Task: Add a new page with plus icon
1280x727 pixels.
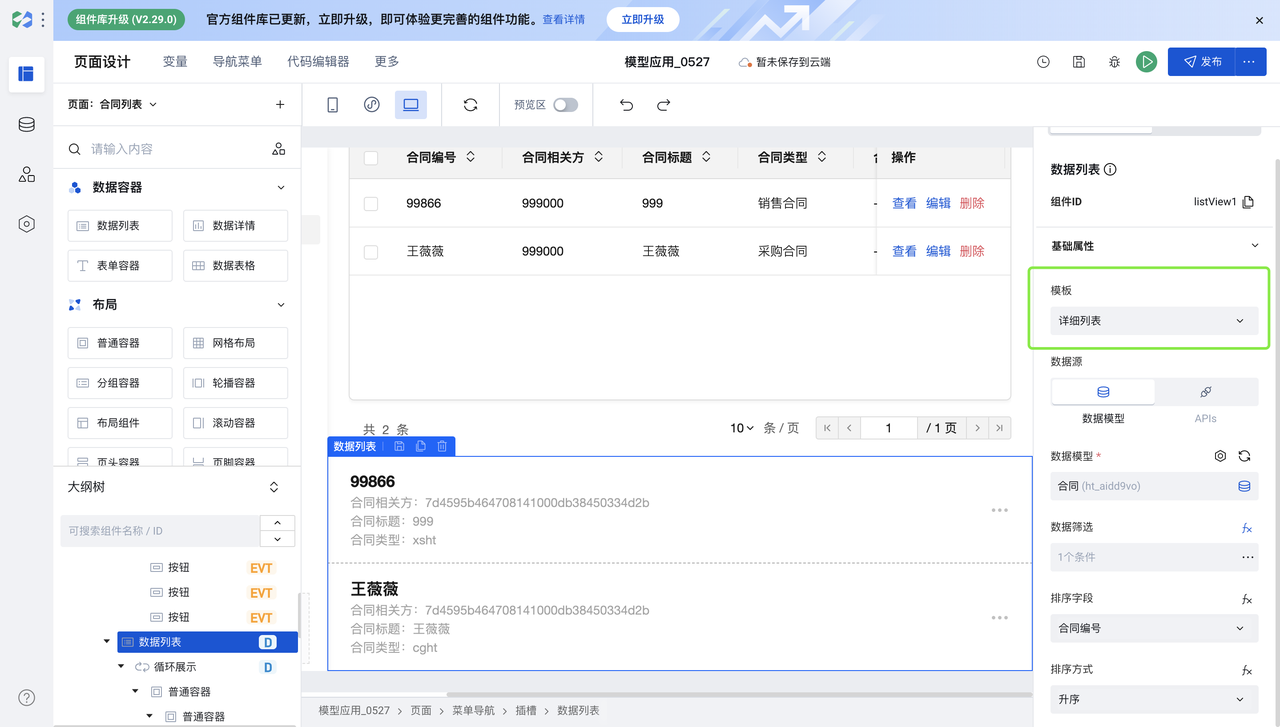Action: tap(280, 104)
